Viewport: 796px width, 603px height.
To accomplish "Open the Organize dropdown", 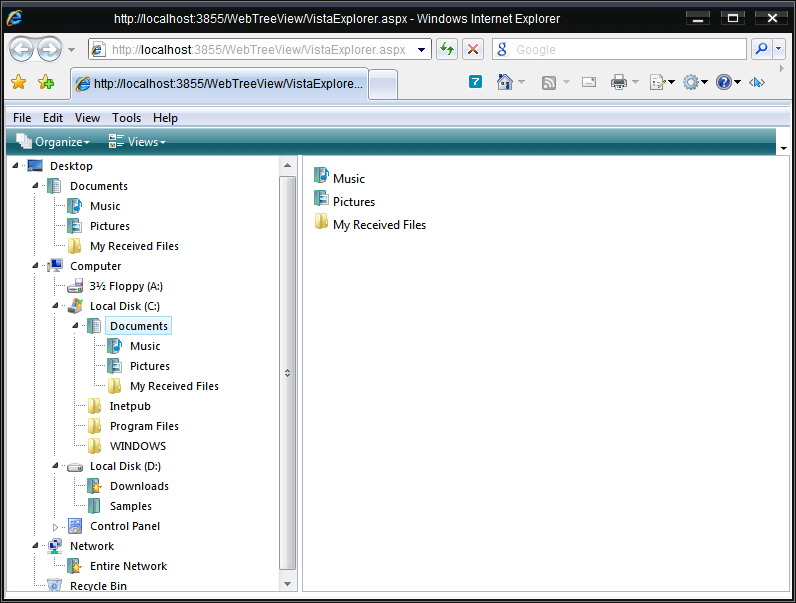I will click(53, 142).
